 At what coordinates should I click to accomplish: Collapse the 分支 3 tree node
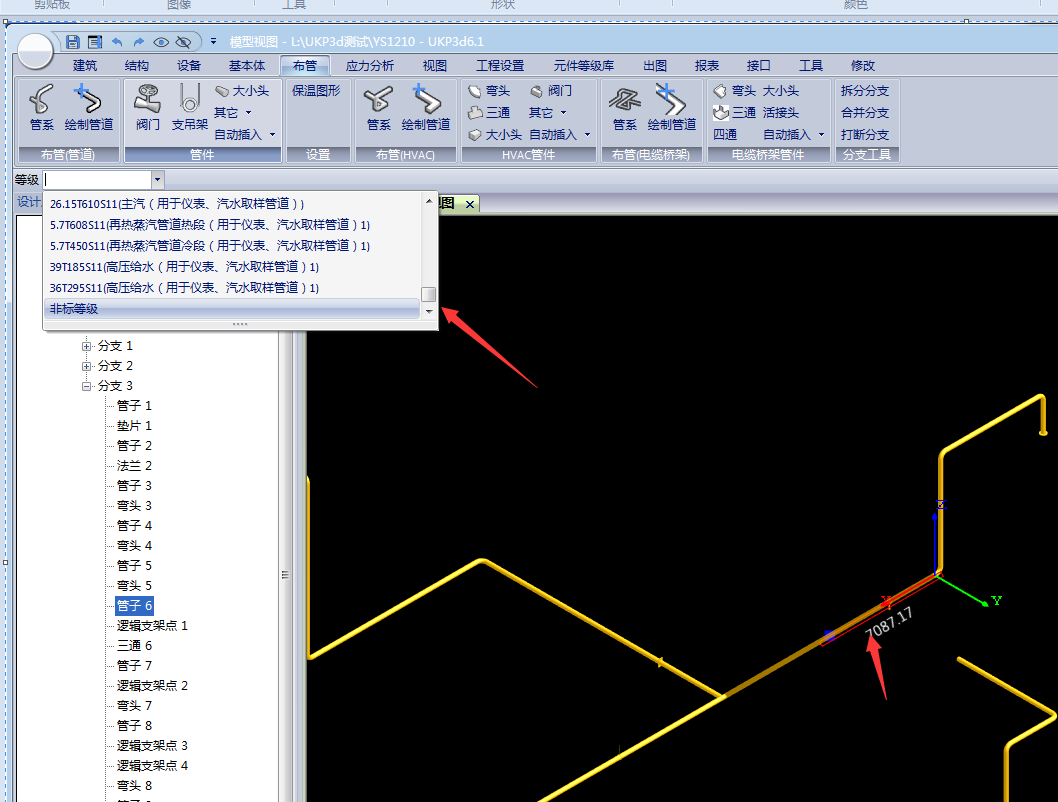(87, 386)
